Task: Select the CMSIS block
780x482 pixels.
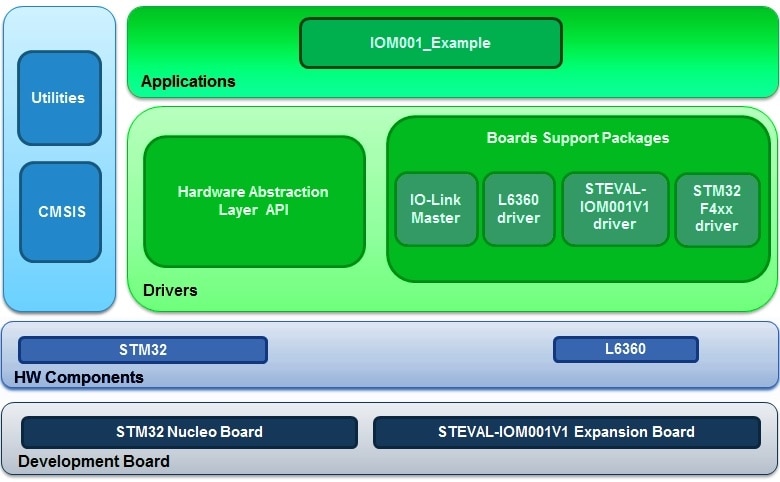Action: tap(61, 212)
